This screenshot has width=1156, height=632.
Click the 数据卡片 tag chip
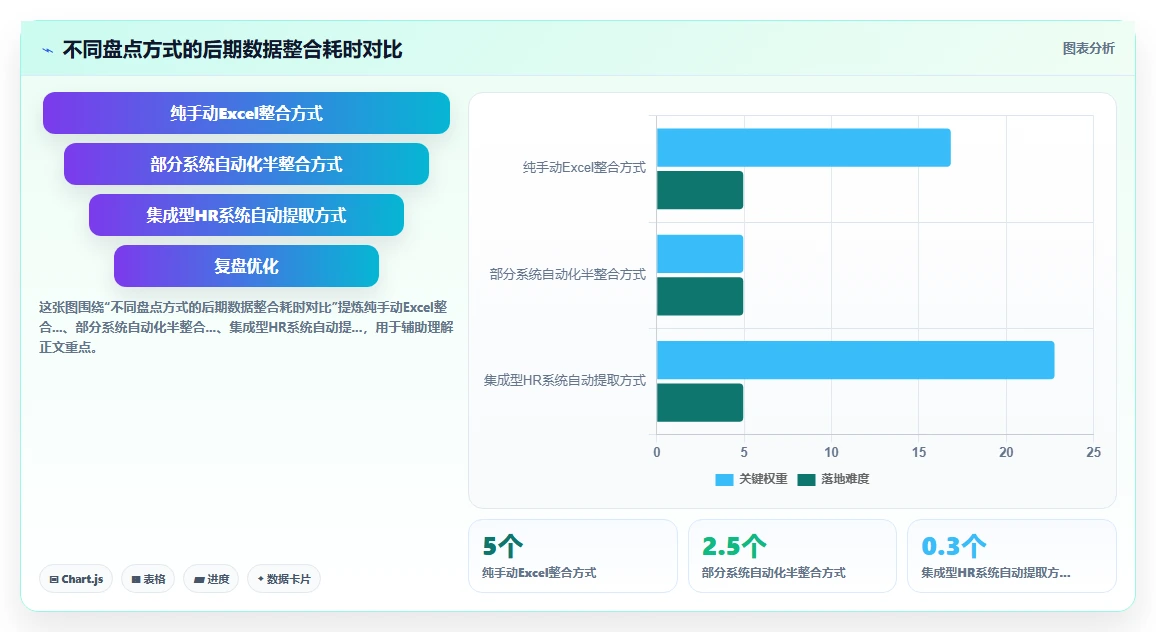[284, 579]
